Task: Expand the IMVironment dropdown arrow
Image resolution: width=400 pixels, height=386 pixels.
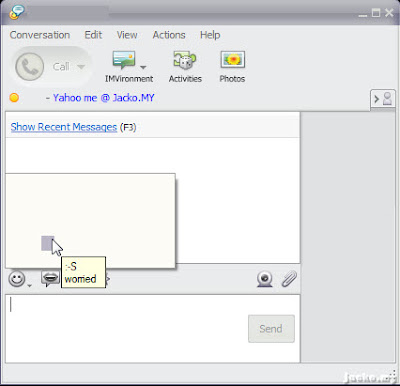Action: point(143,67)
